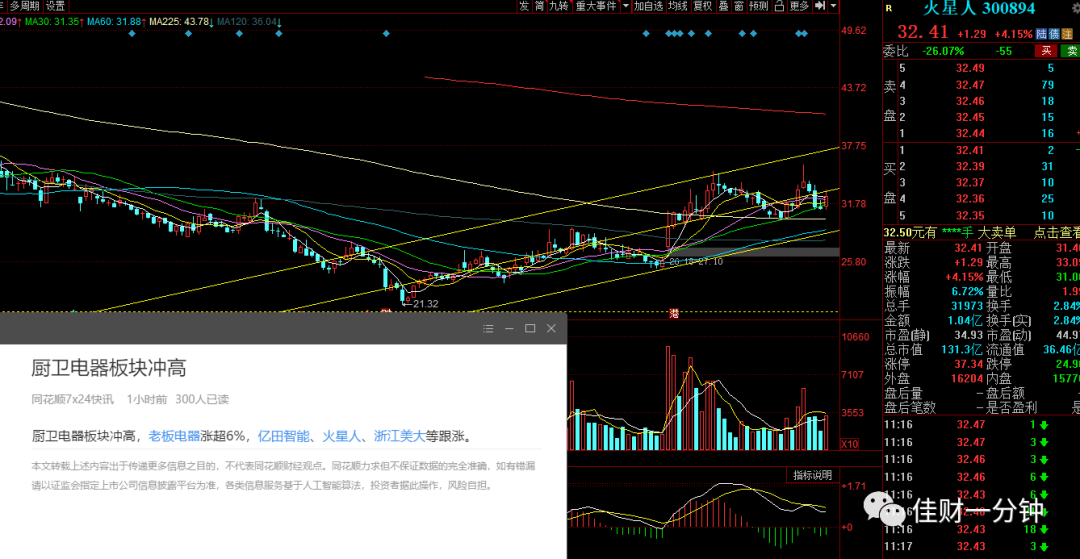Toggle the 叠 overlay option
This screenshot has width=1080, height=559.
point(723,6)
